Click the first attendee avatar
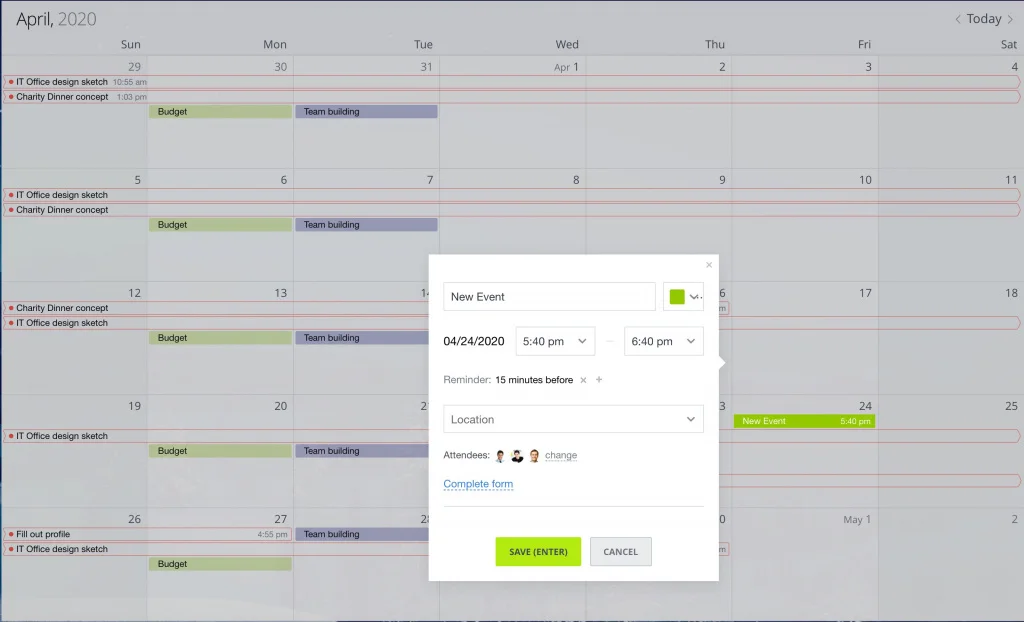The width and height of the screenshot is (1024, 622). (x=500, y=455)
